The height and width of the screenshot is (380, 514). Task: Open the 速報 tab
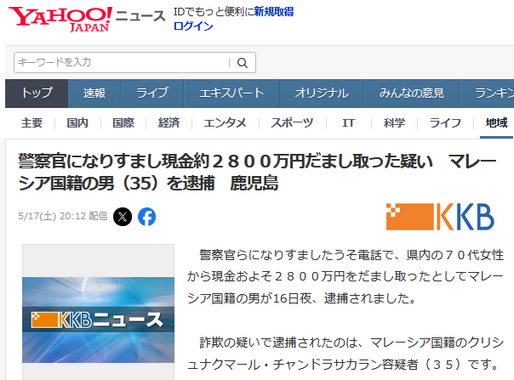94,93
